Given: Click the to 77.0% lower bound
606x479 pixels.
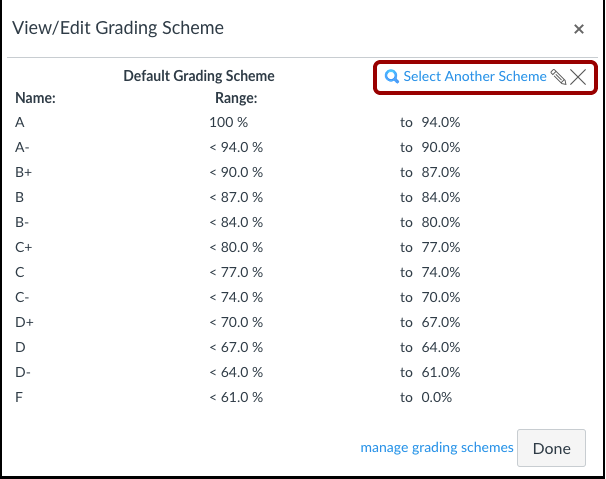Looking at the screenshot, I should pyautogui.click(x=430, y=247).
